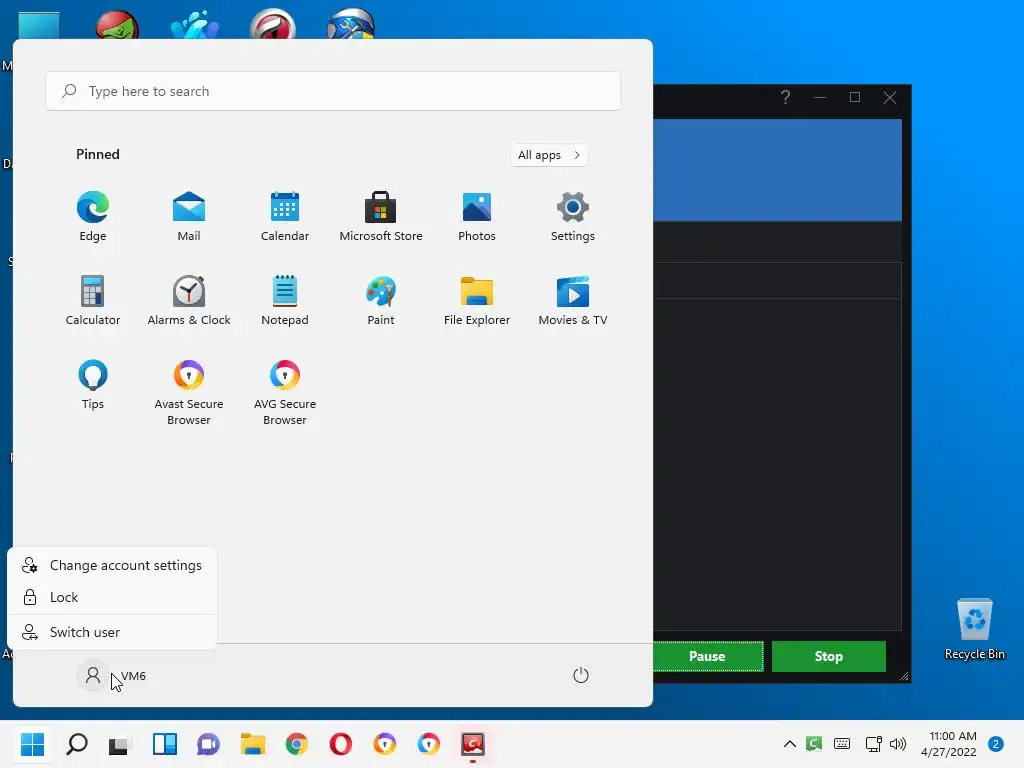This screenshot has height=768, width=1024.
Task: Open Task View on the taskbar
Action: tap(121, 744)
